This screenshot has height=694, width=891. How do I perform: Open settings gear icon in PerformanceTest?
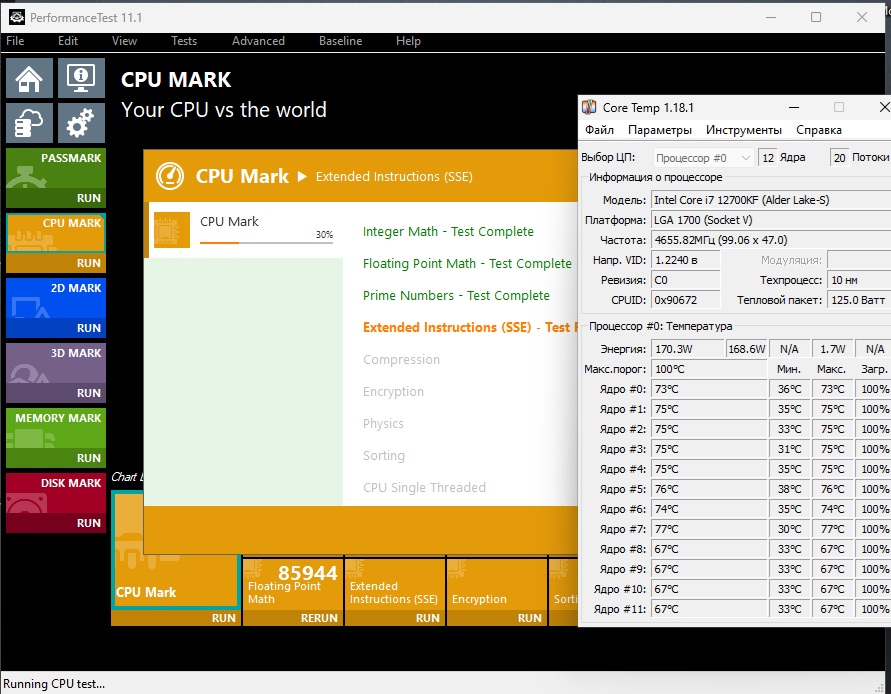click(80, 124)
